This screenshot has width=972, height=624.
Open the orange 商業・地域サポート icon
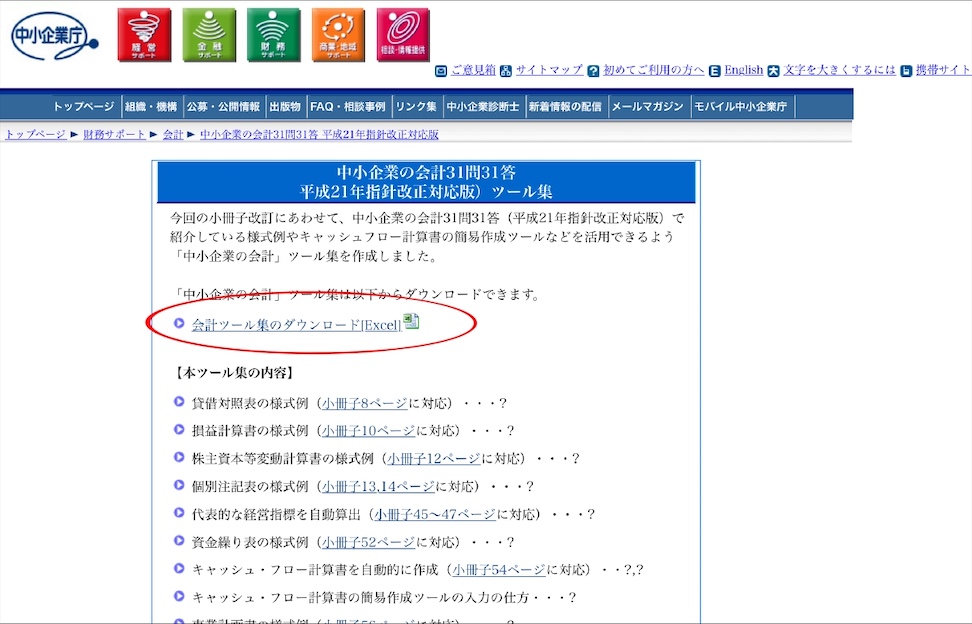(338, 35)
